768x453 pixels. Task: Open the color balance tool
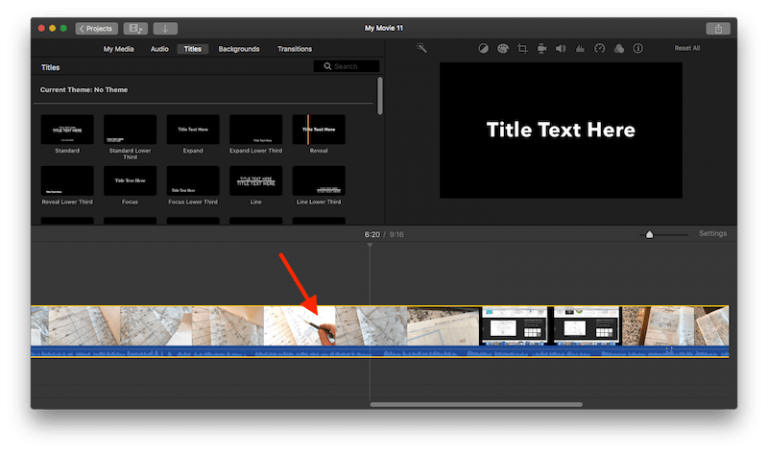483,48
